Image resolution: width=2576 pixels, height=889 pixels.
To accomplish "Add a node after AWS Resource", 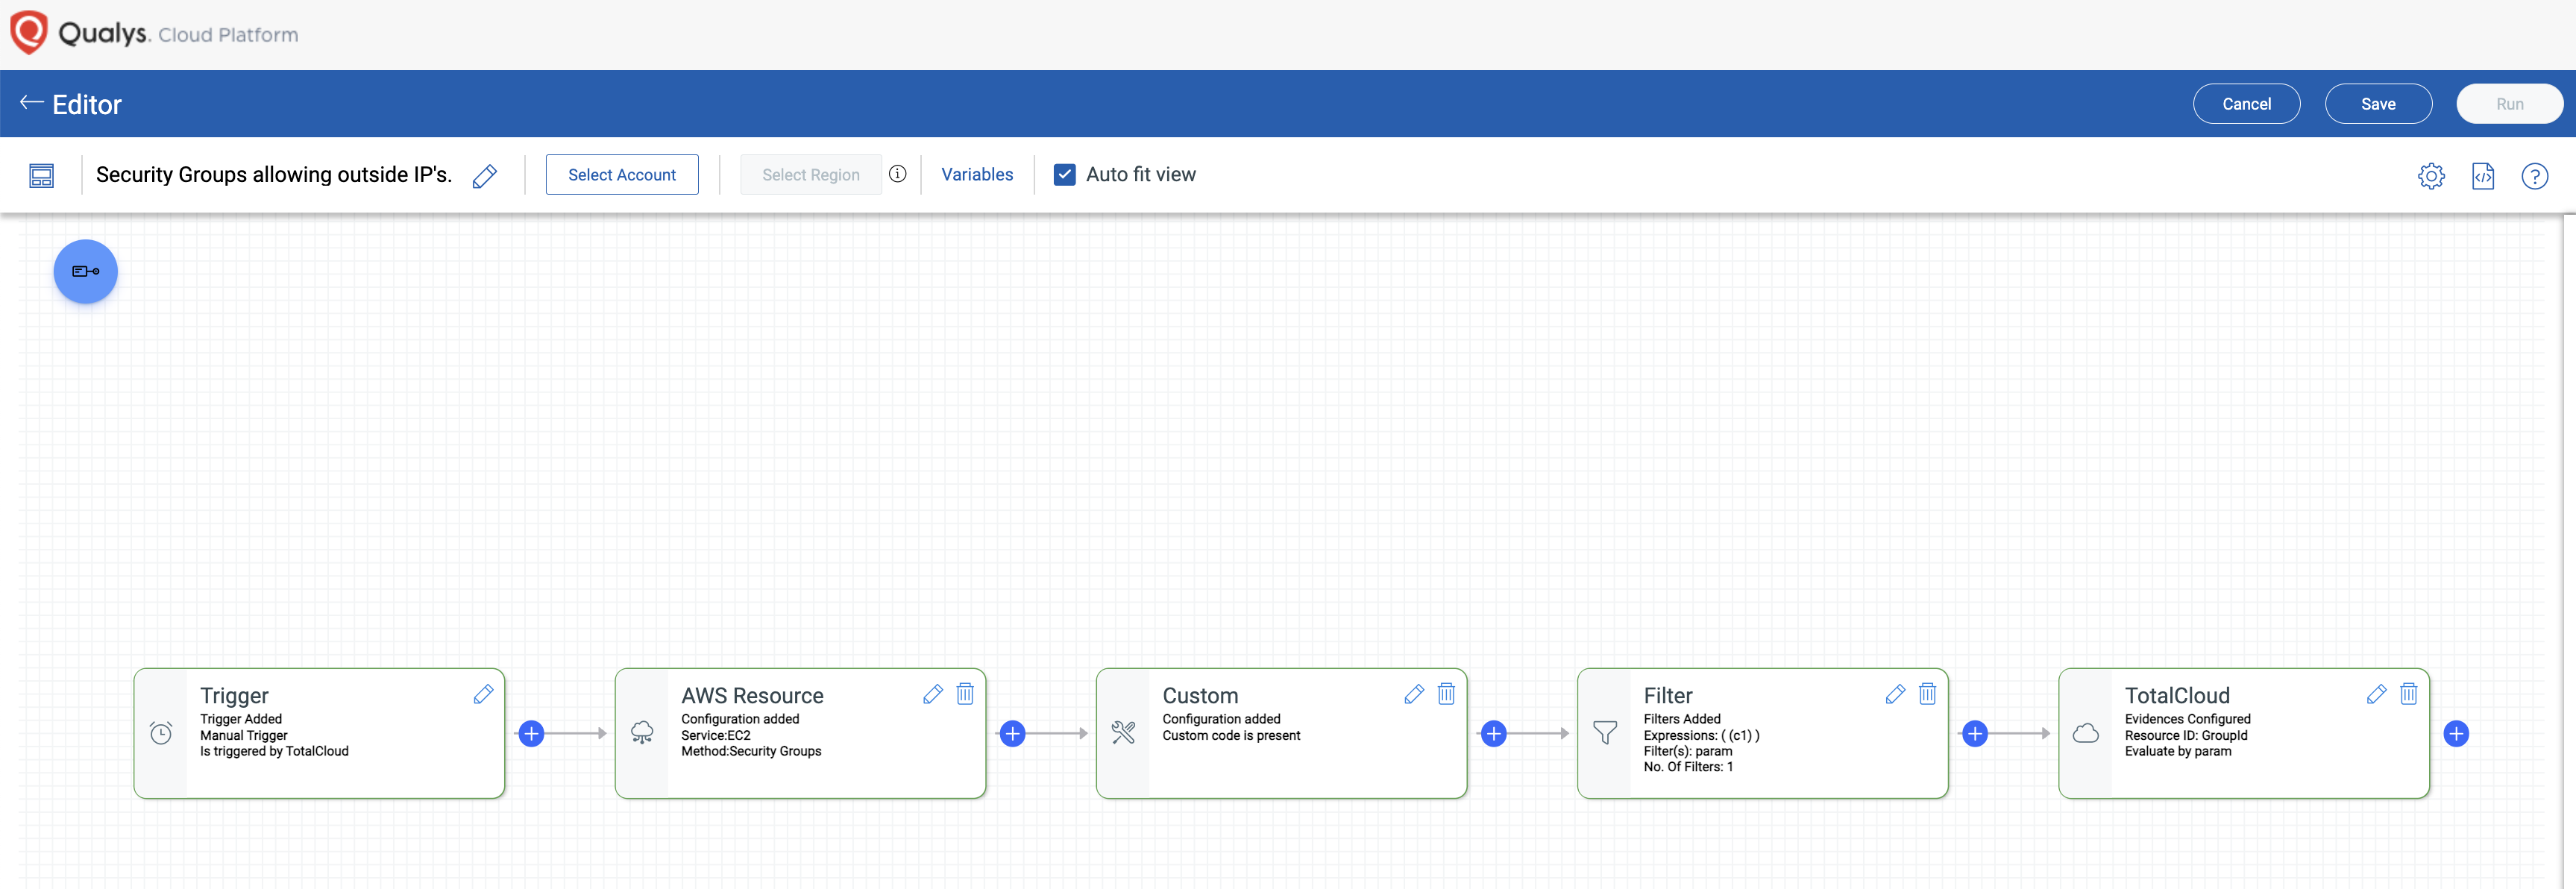I will point(1012,733).
